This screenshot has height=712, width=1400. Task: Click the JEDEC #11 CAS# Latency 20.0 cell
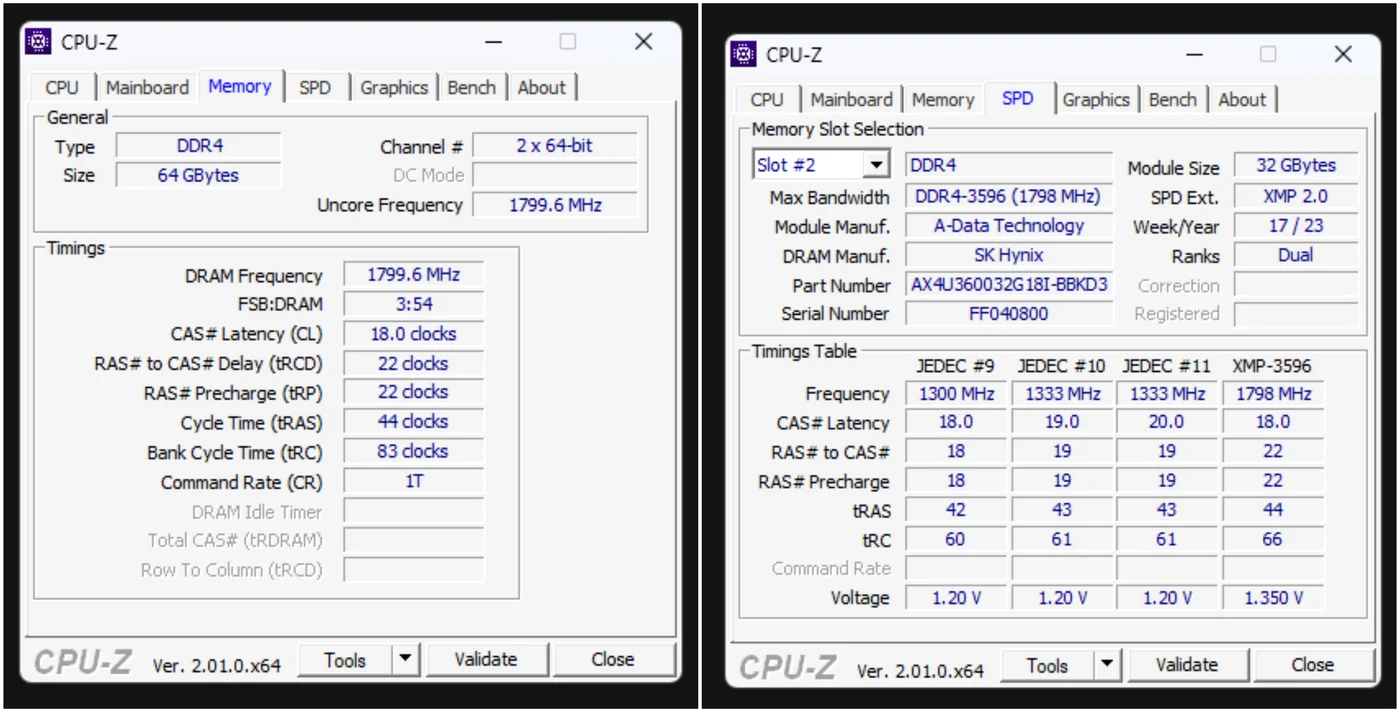click(1167, 422)
